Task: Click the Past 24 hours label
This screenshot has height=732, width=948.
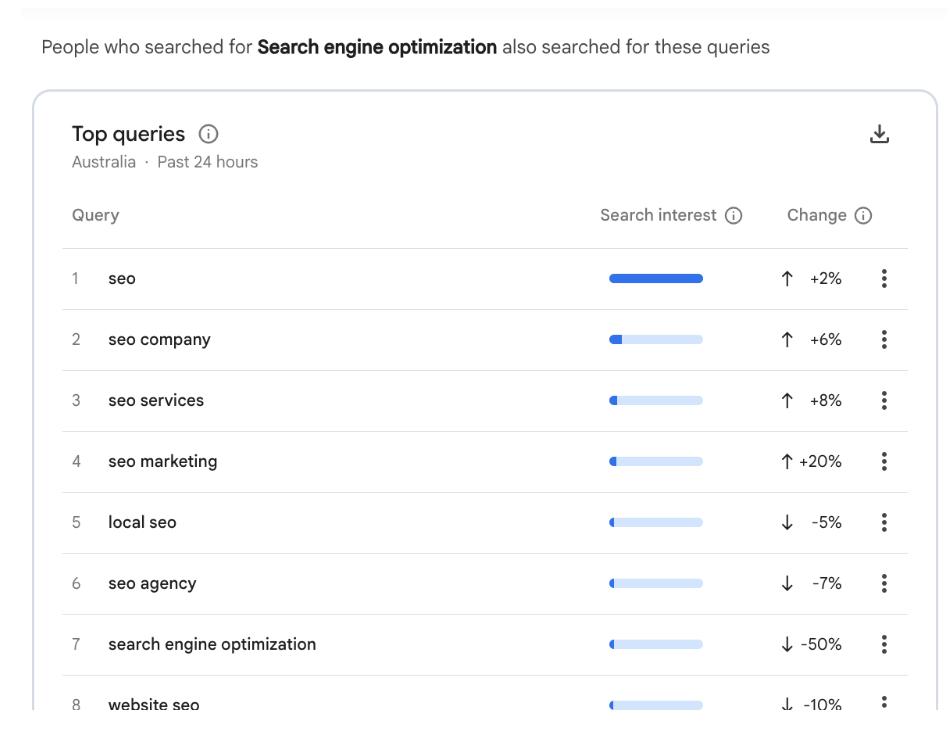Action: (207, 162)
